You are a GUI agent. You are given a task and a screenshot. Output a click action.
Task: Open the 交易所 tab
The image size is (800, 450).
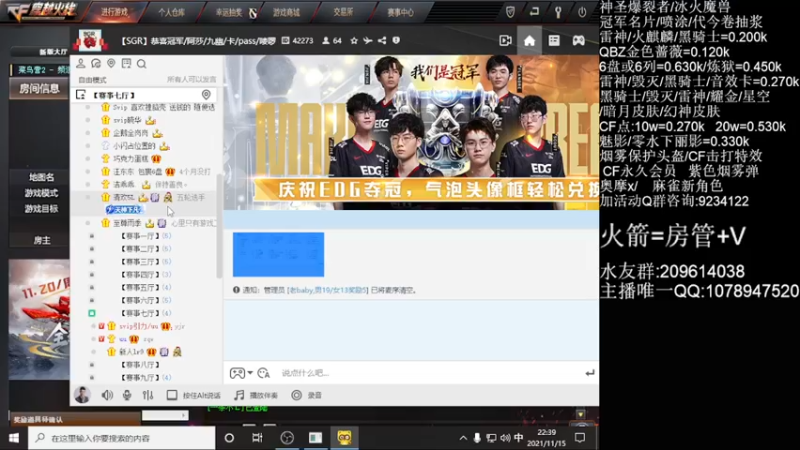coord(343,12)
